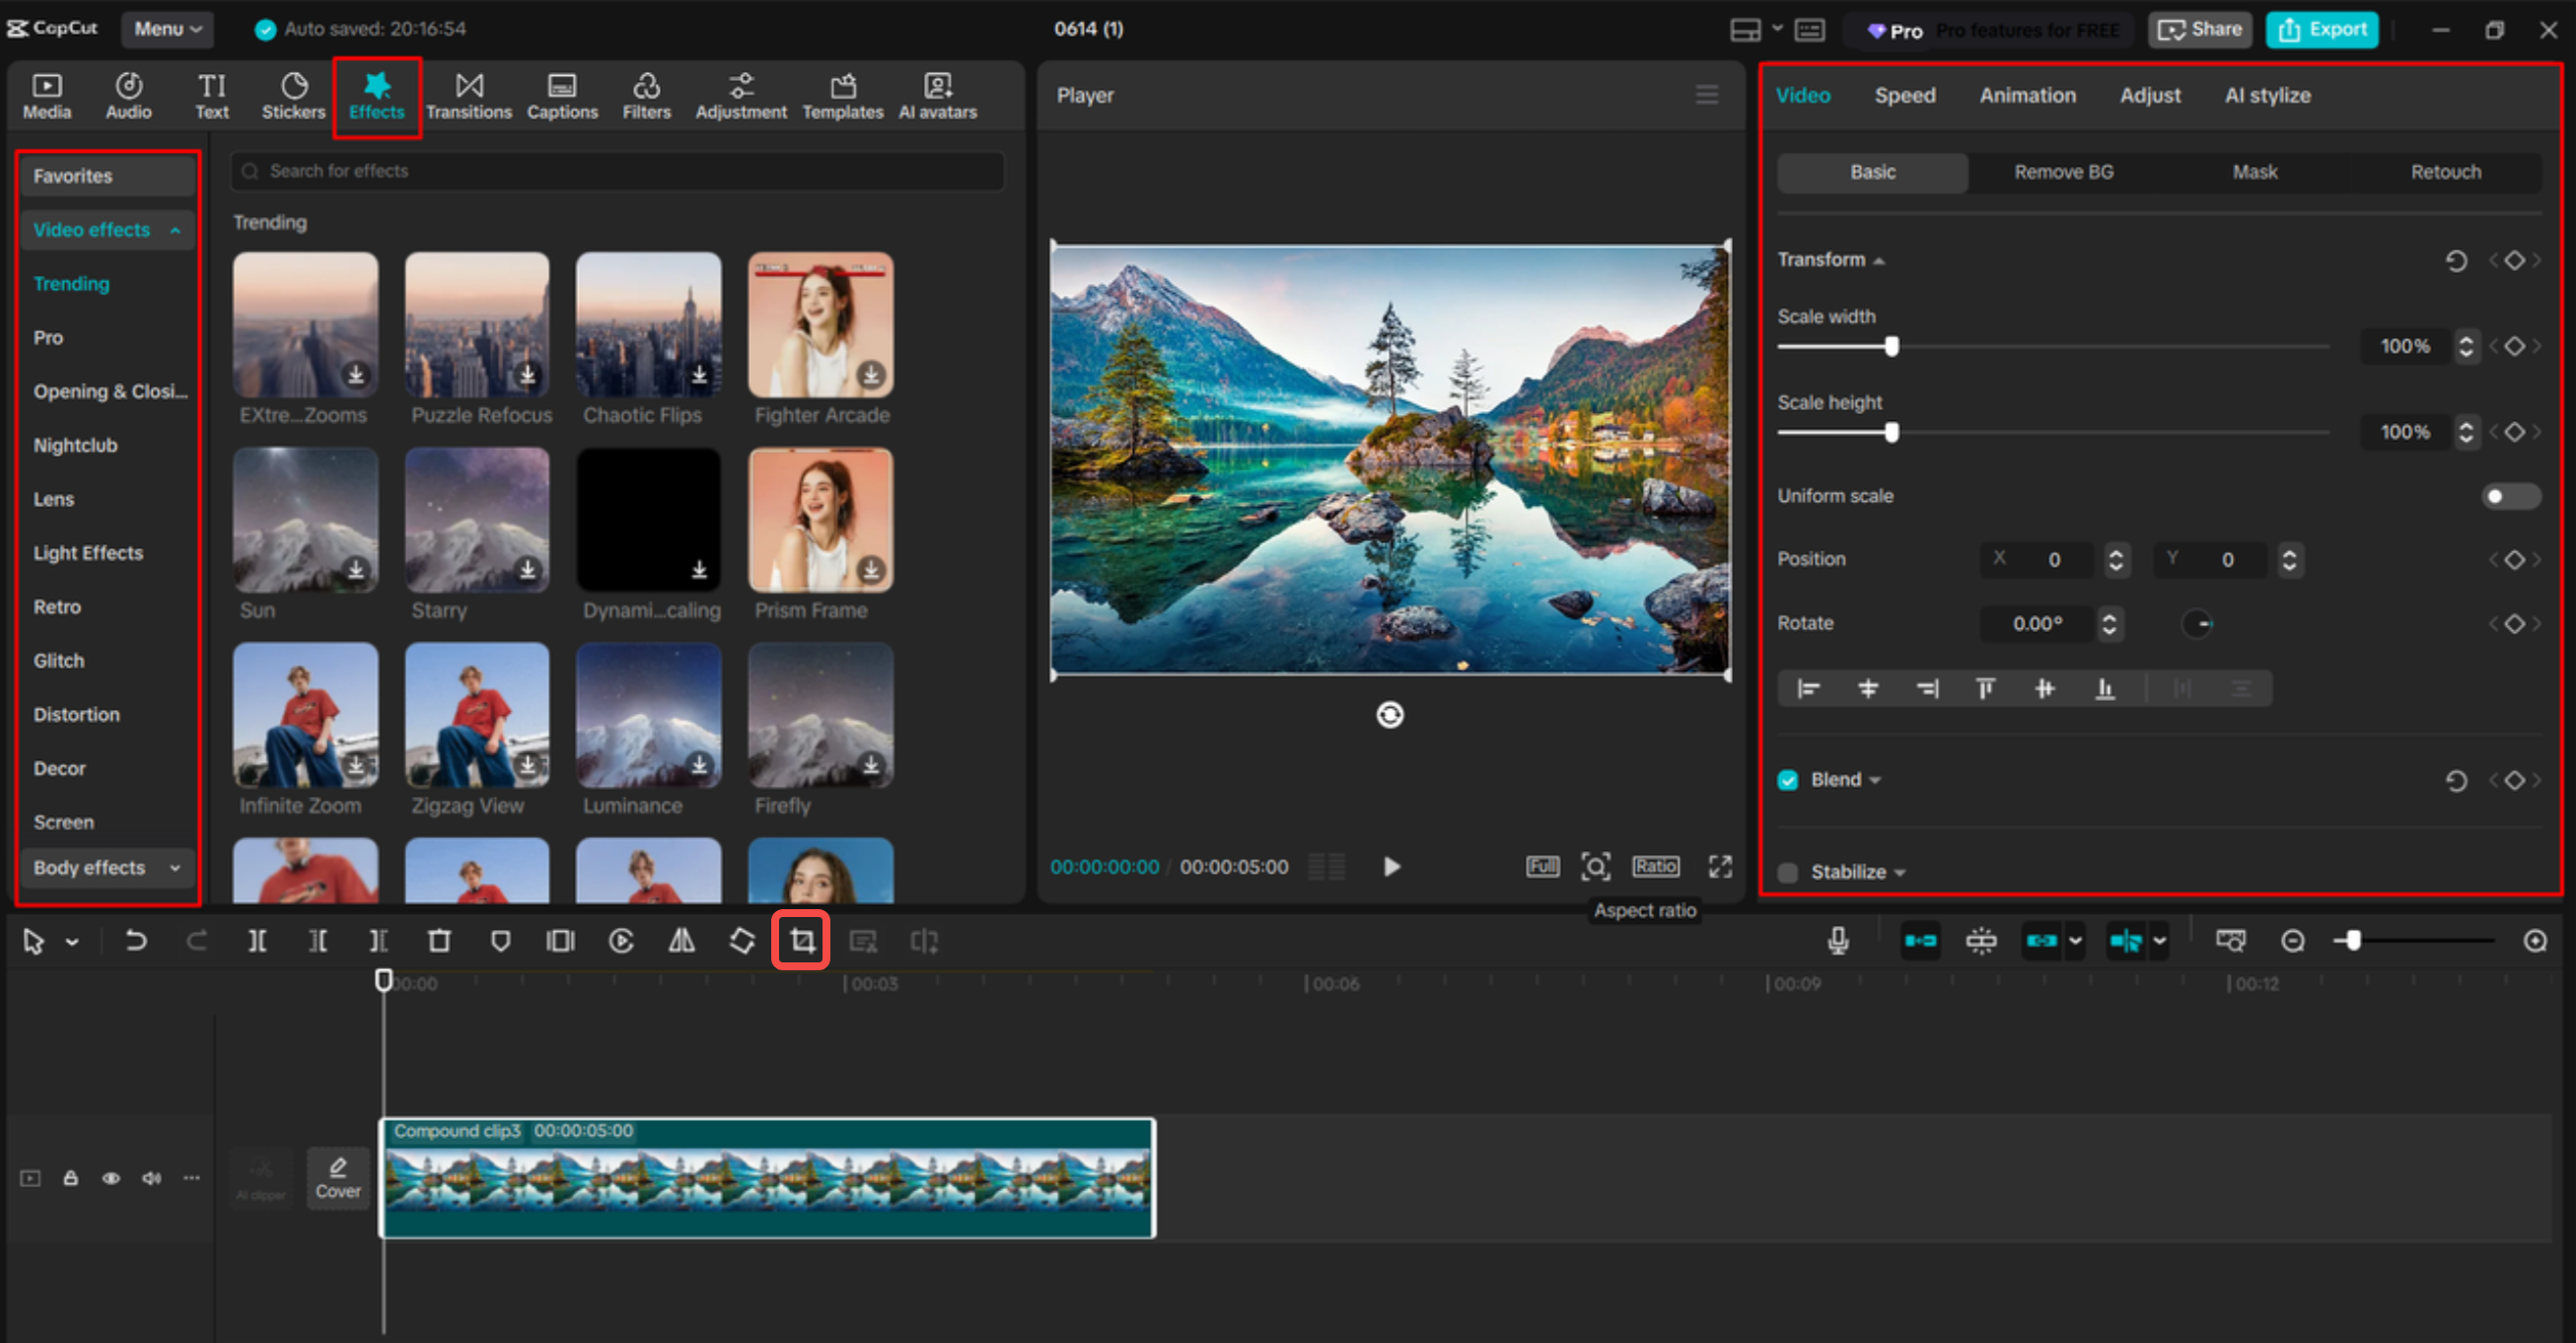Select the Starry effect thumbnail
Screen dimensions: 2576x1343
pyautogui.click(x=476, y=520)
